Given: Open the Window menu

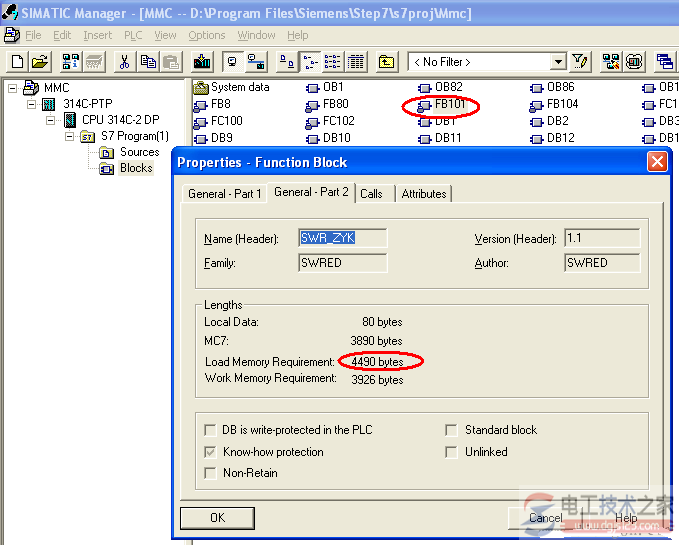Looking at the screenshot, I should pyautogui.click(x=256, y=35).
